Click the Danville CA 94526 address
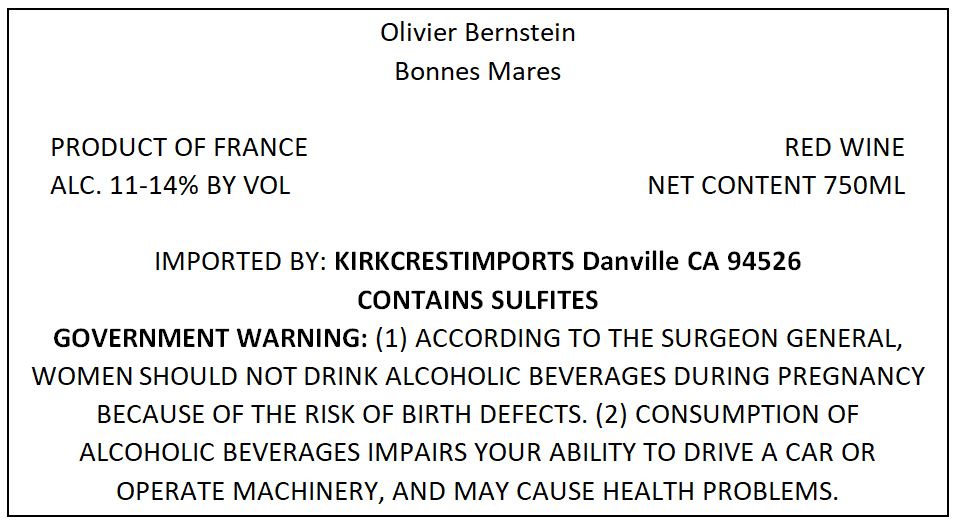This screenshot has width=955, height=526. (x=691, y=262)
